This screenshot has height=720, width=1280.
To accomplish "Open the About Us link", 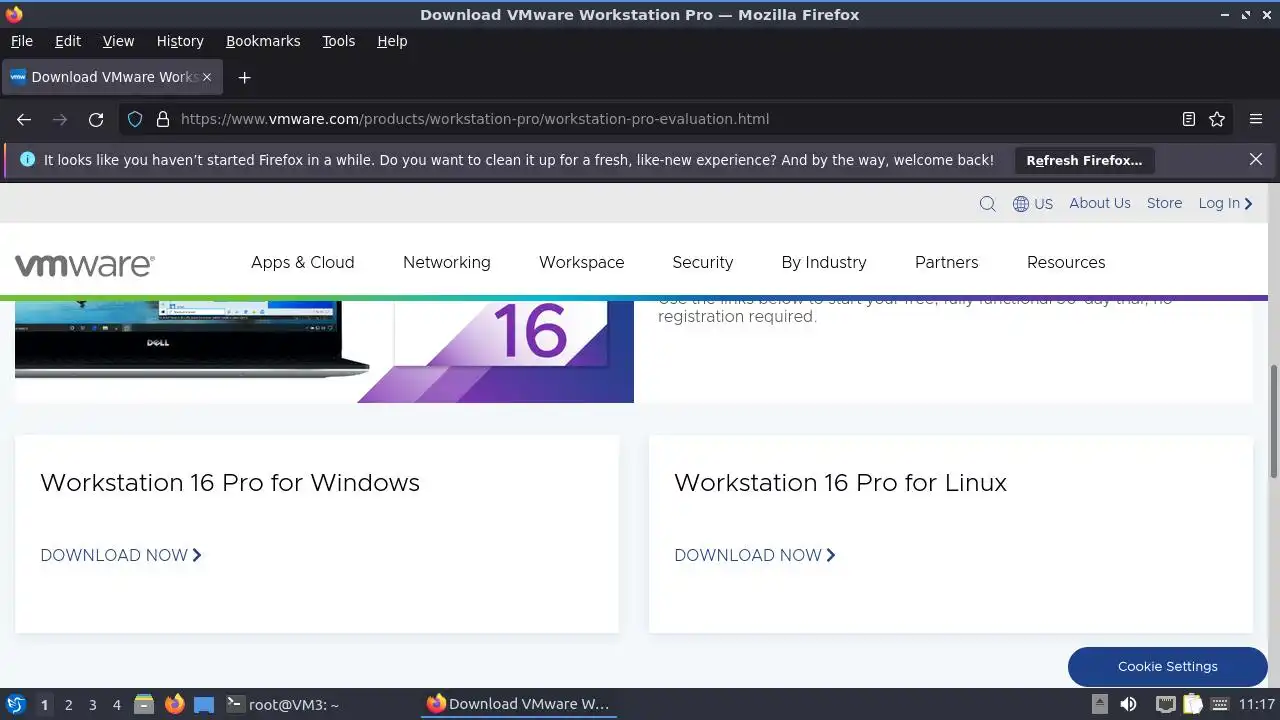I will coord(1100,203).
